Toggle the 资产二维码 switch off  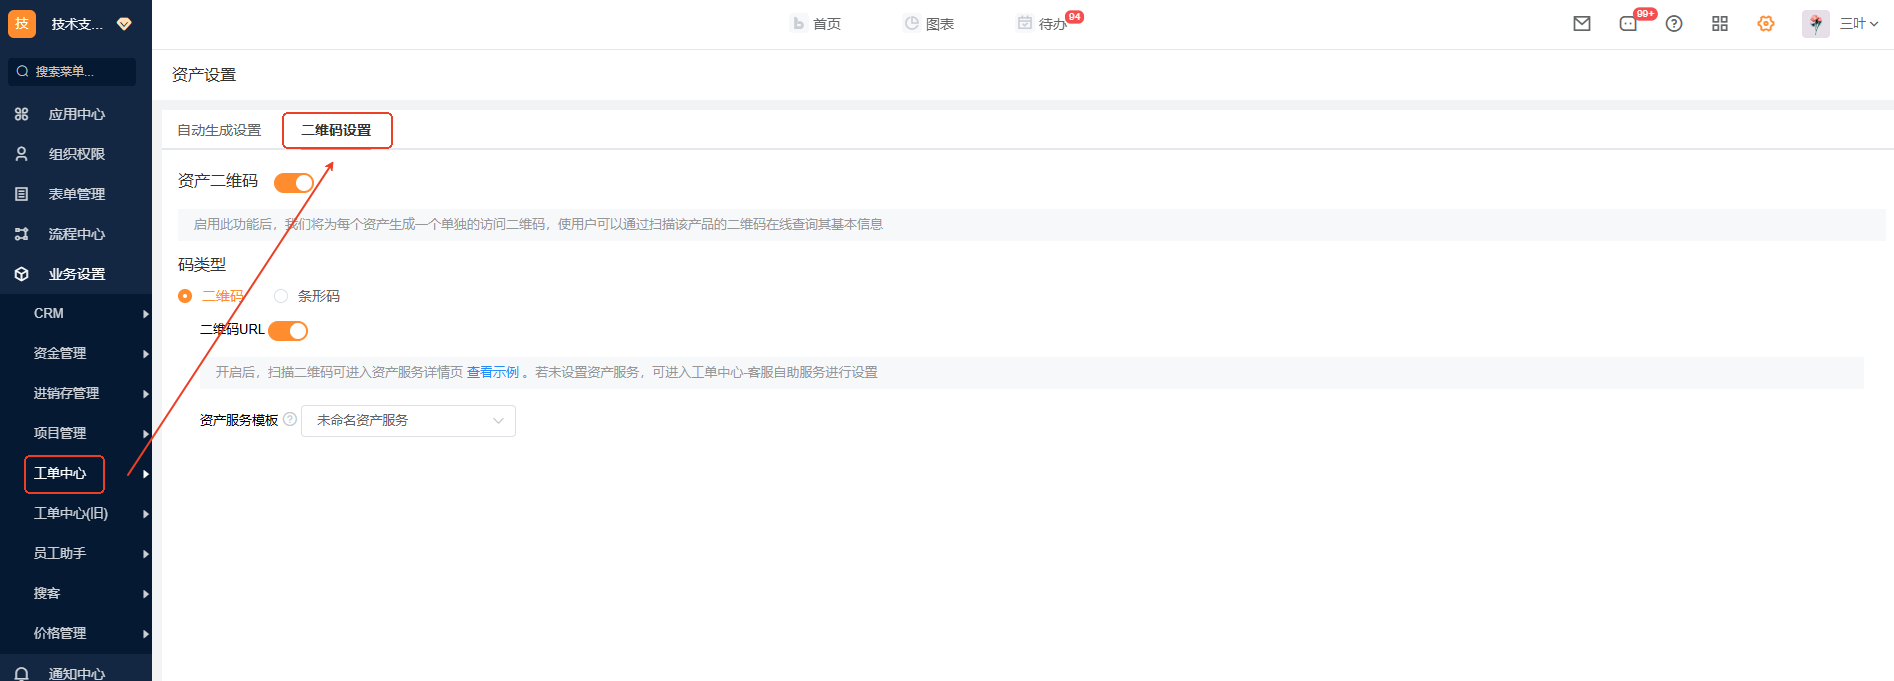[x=294, y=182]
